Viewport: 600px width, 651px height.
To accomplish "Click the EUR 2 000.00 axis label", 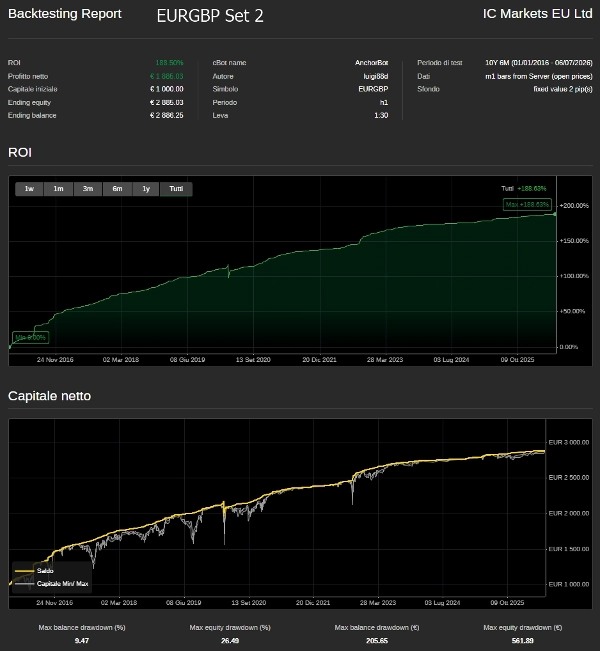I will point(568,514).
